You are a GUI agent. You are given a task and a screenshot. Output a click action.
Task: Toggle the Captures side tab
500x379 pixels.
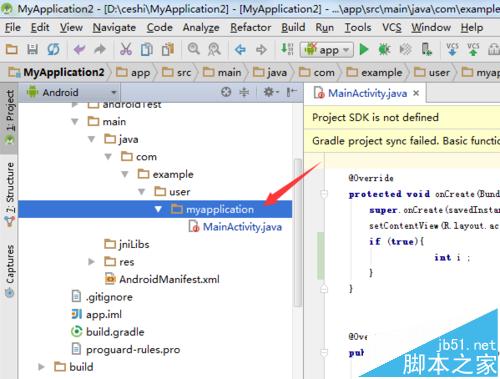point(9,270)
